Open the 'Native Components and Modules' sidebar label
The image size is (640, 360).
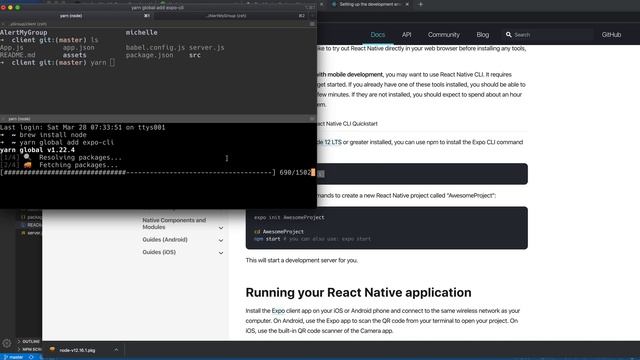[x=174, y=224]
